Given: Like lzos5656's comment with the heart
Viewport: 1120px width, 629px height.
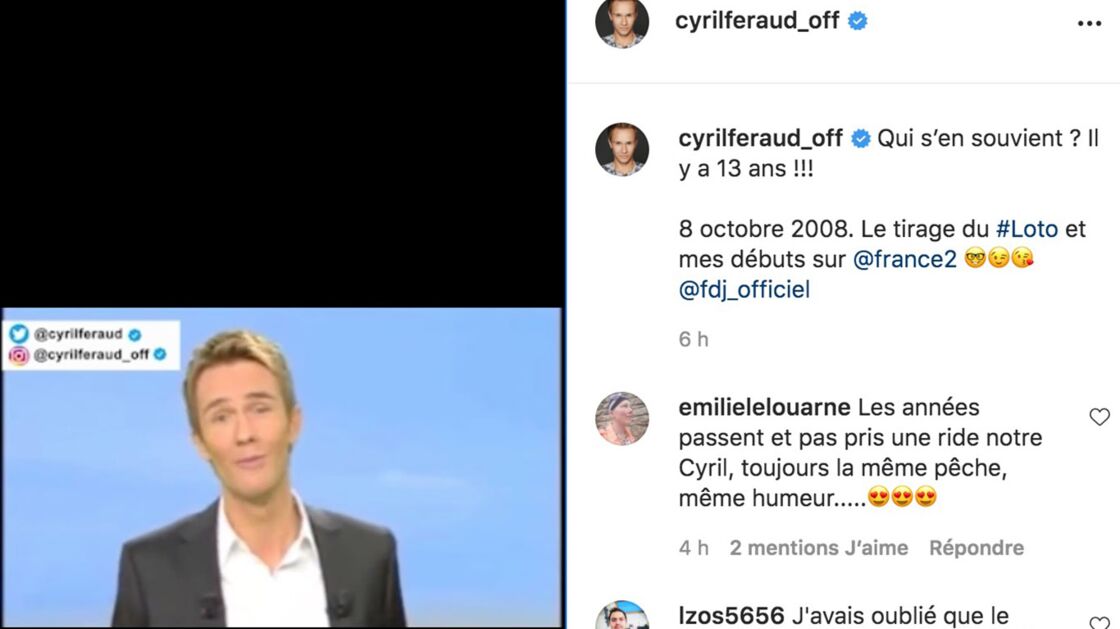Looking at the screenshot, I should pos(1099,623).
